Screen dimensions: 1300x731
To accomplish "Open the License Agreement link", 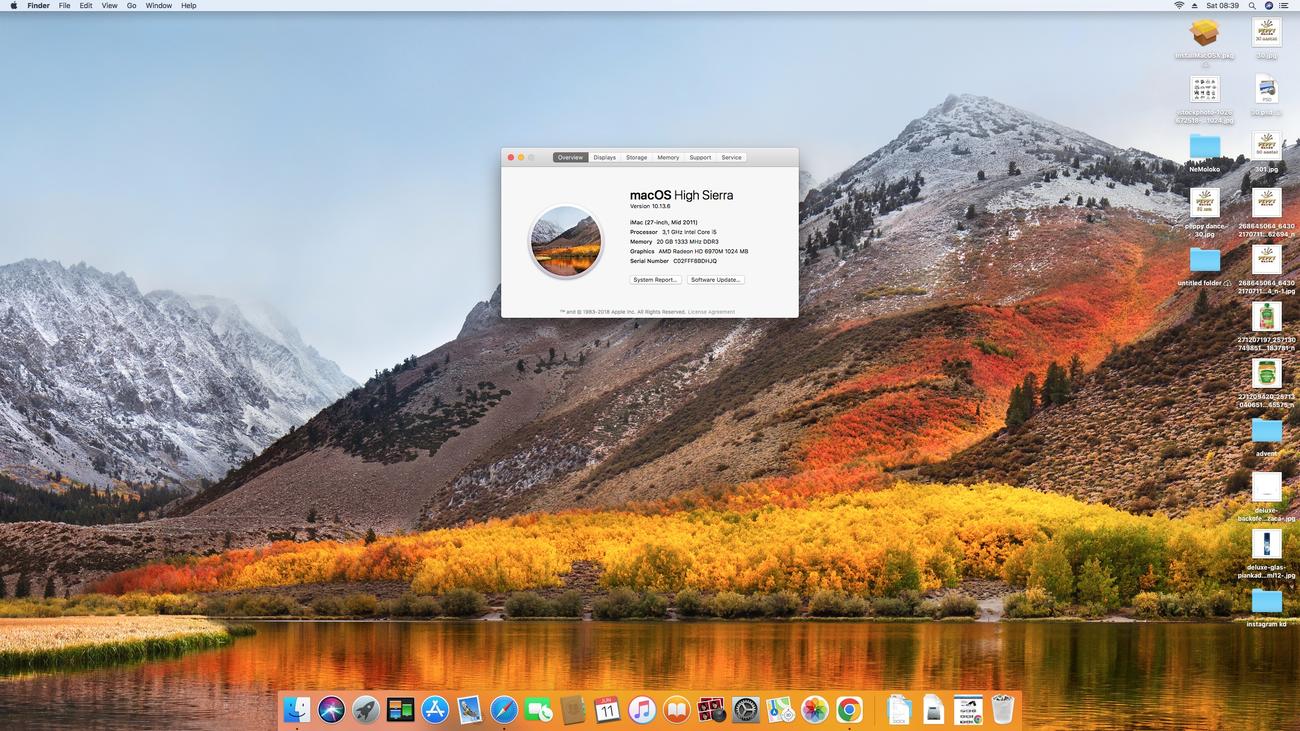I will click(x=711, y=312).
